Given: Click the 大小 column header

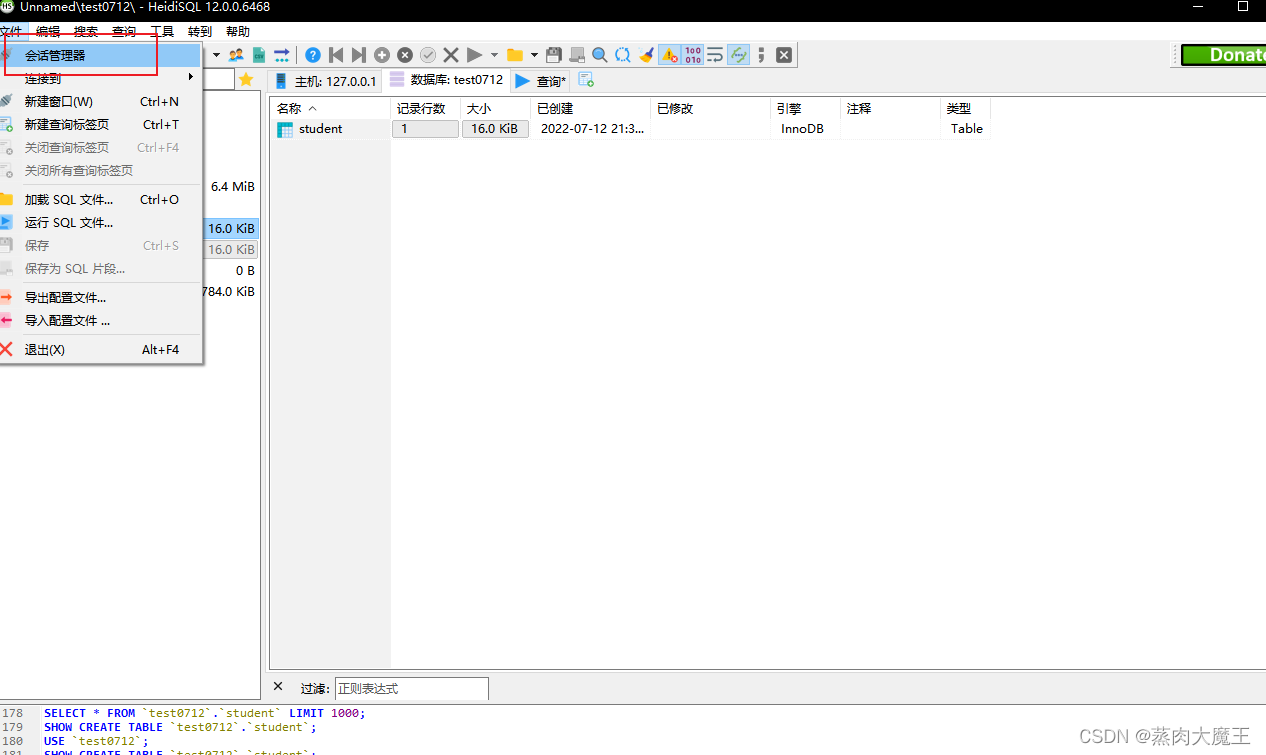Looking at the screenshot, I should tap(495, 108).
